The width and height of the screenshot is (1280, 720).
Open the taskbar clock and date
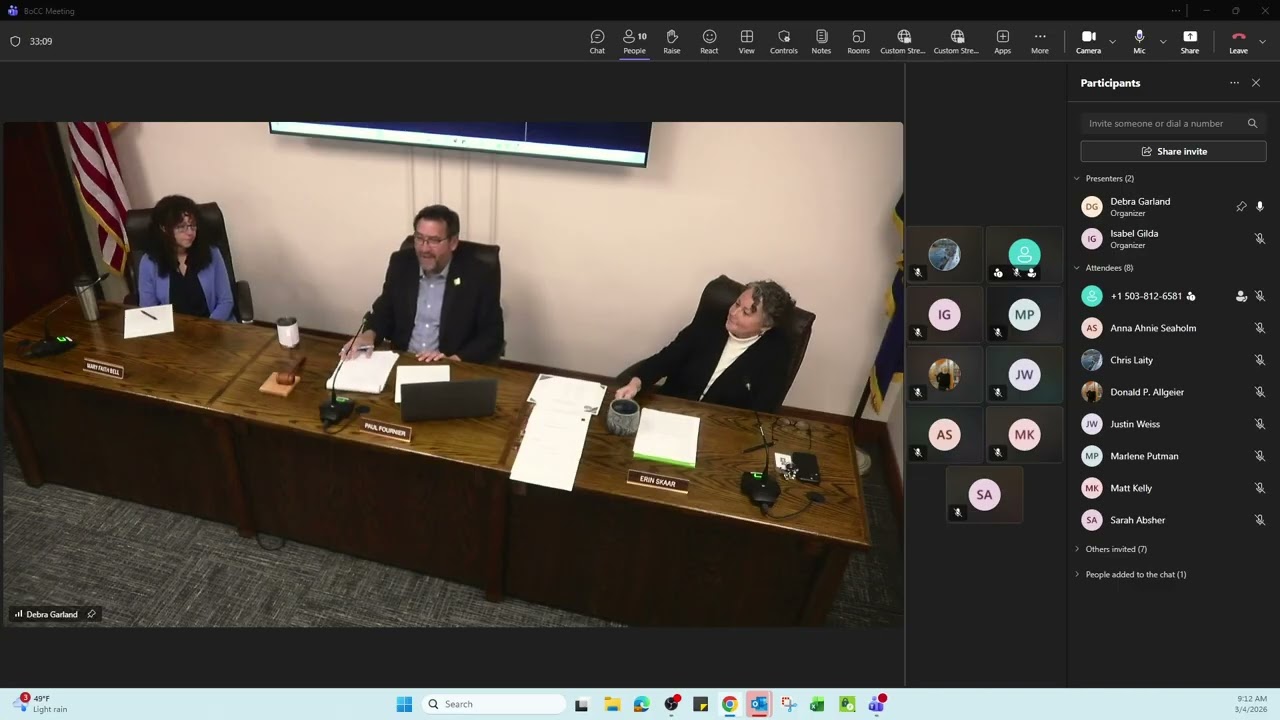tap(1252, 704)
